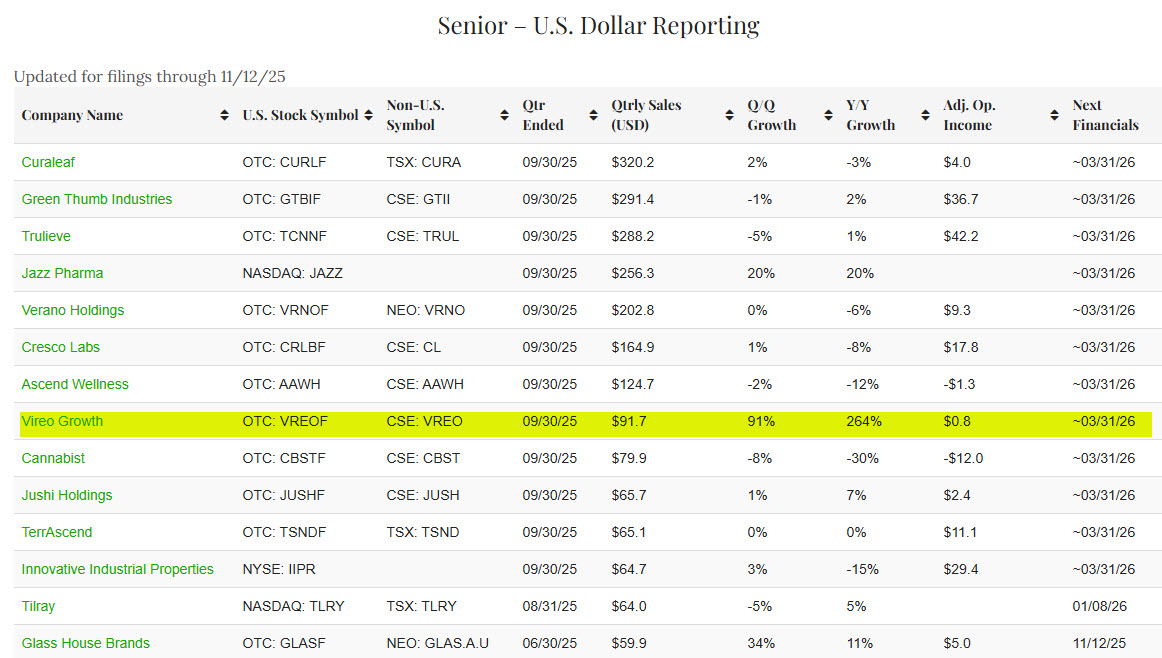Open the TerrAscend company link
This screenshot has height=658, width=1162.
coord(56,532)
